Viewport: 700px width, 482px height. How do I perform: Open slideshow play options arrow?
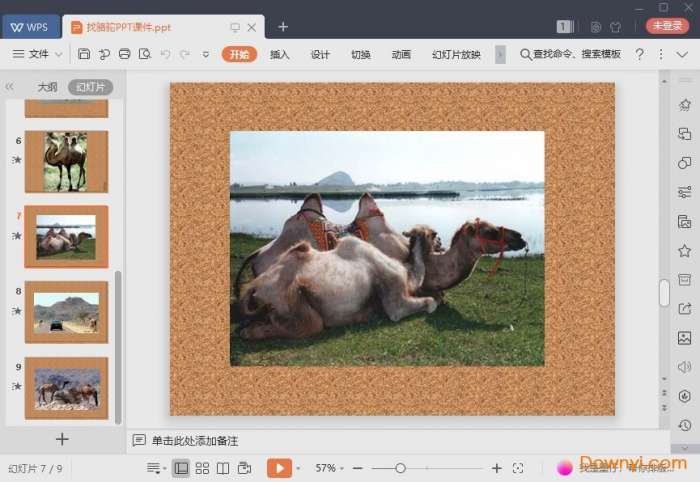(x=298, y=469)
